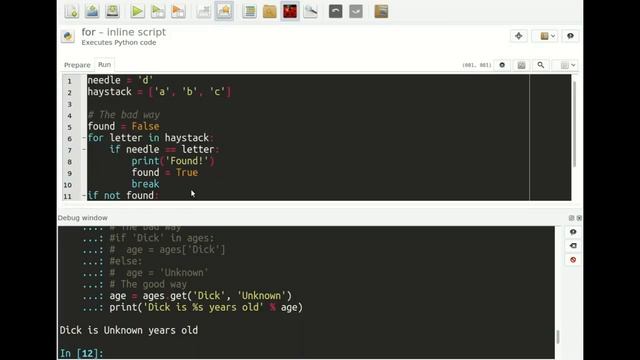Collapse the 'if not found' fold on line 11

coord(84,196)
